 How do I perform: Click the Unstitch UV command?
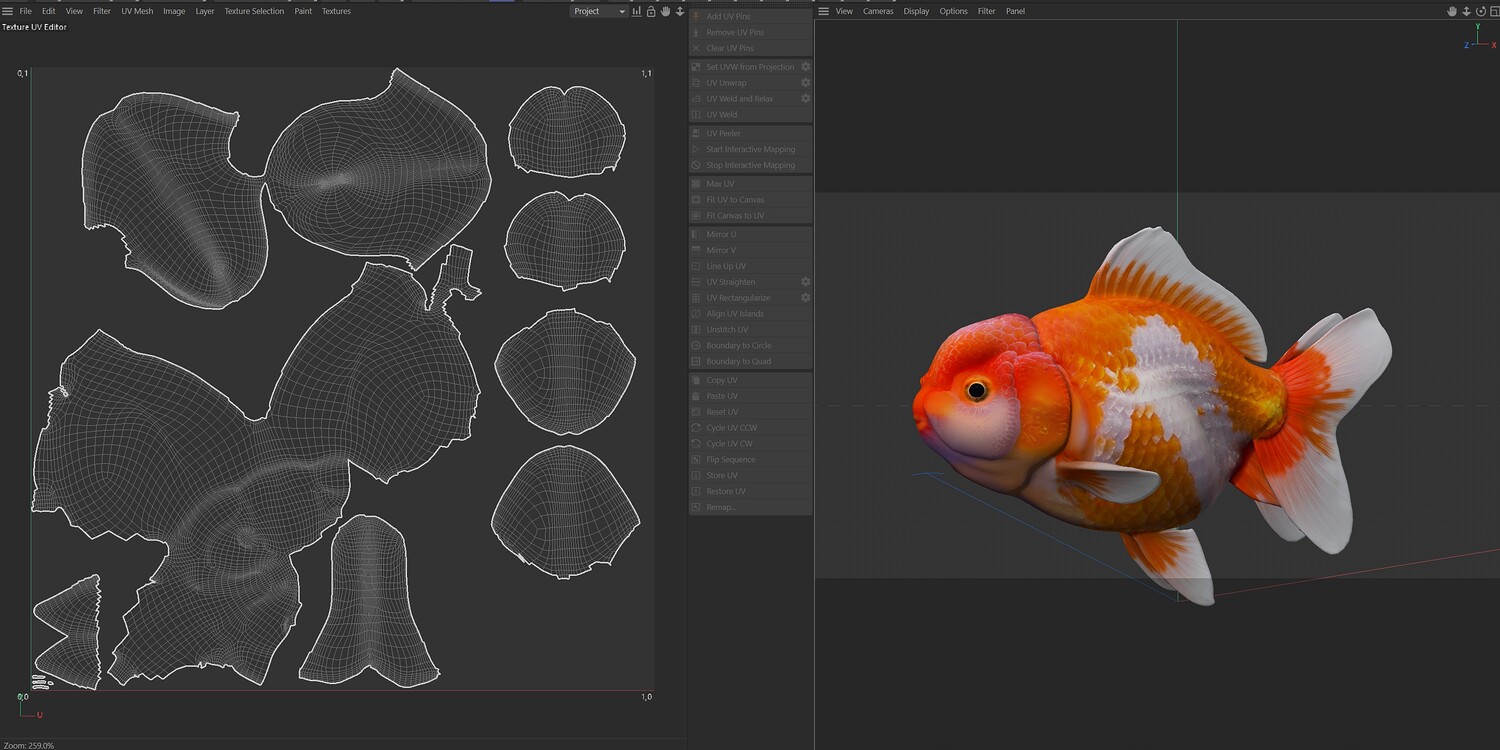[x=751, y=330]
